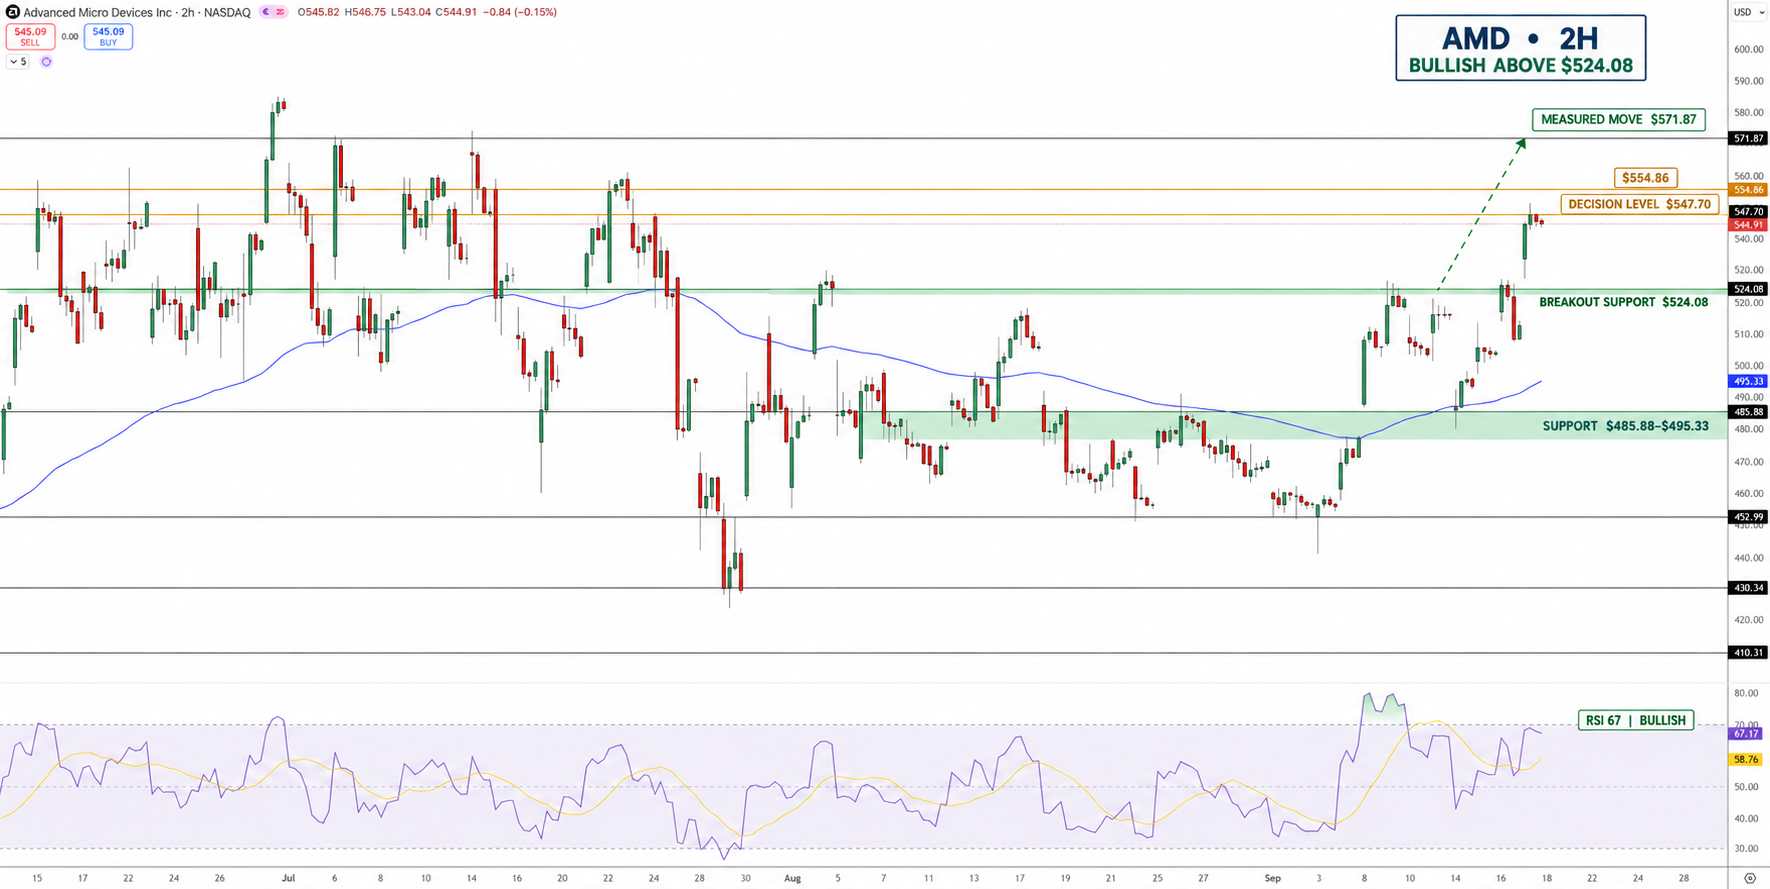Click the 545.09 BUY button
The width and height of the screenshot is (1770, 889).
tap(108, 37)
